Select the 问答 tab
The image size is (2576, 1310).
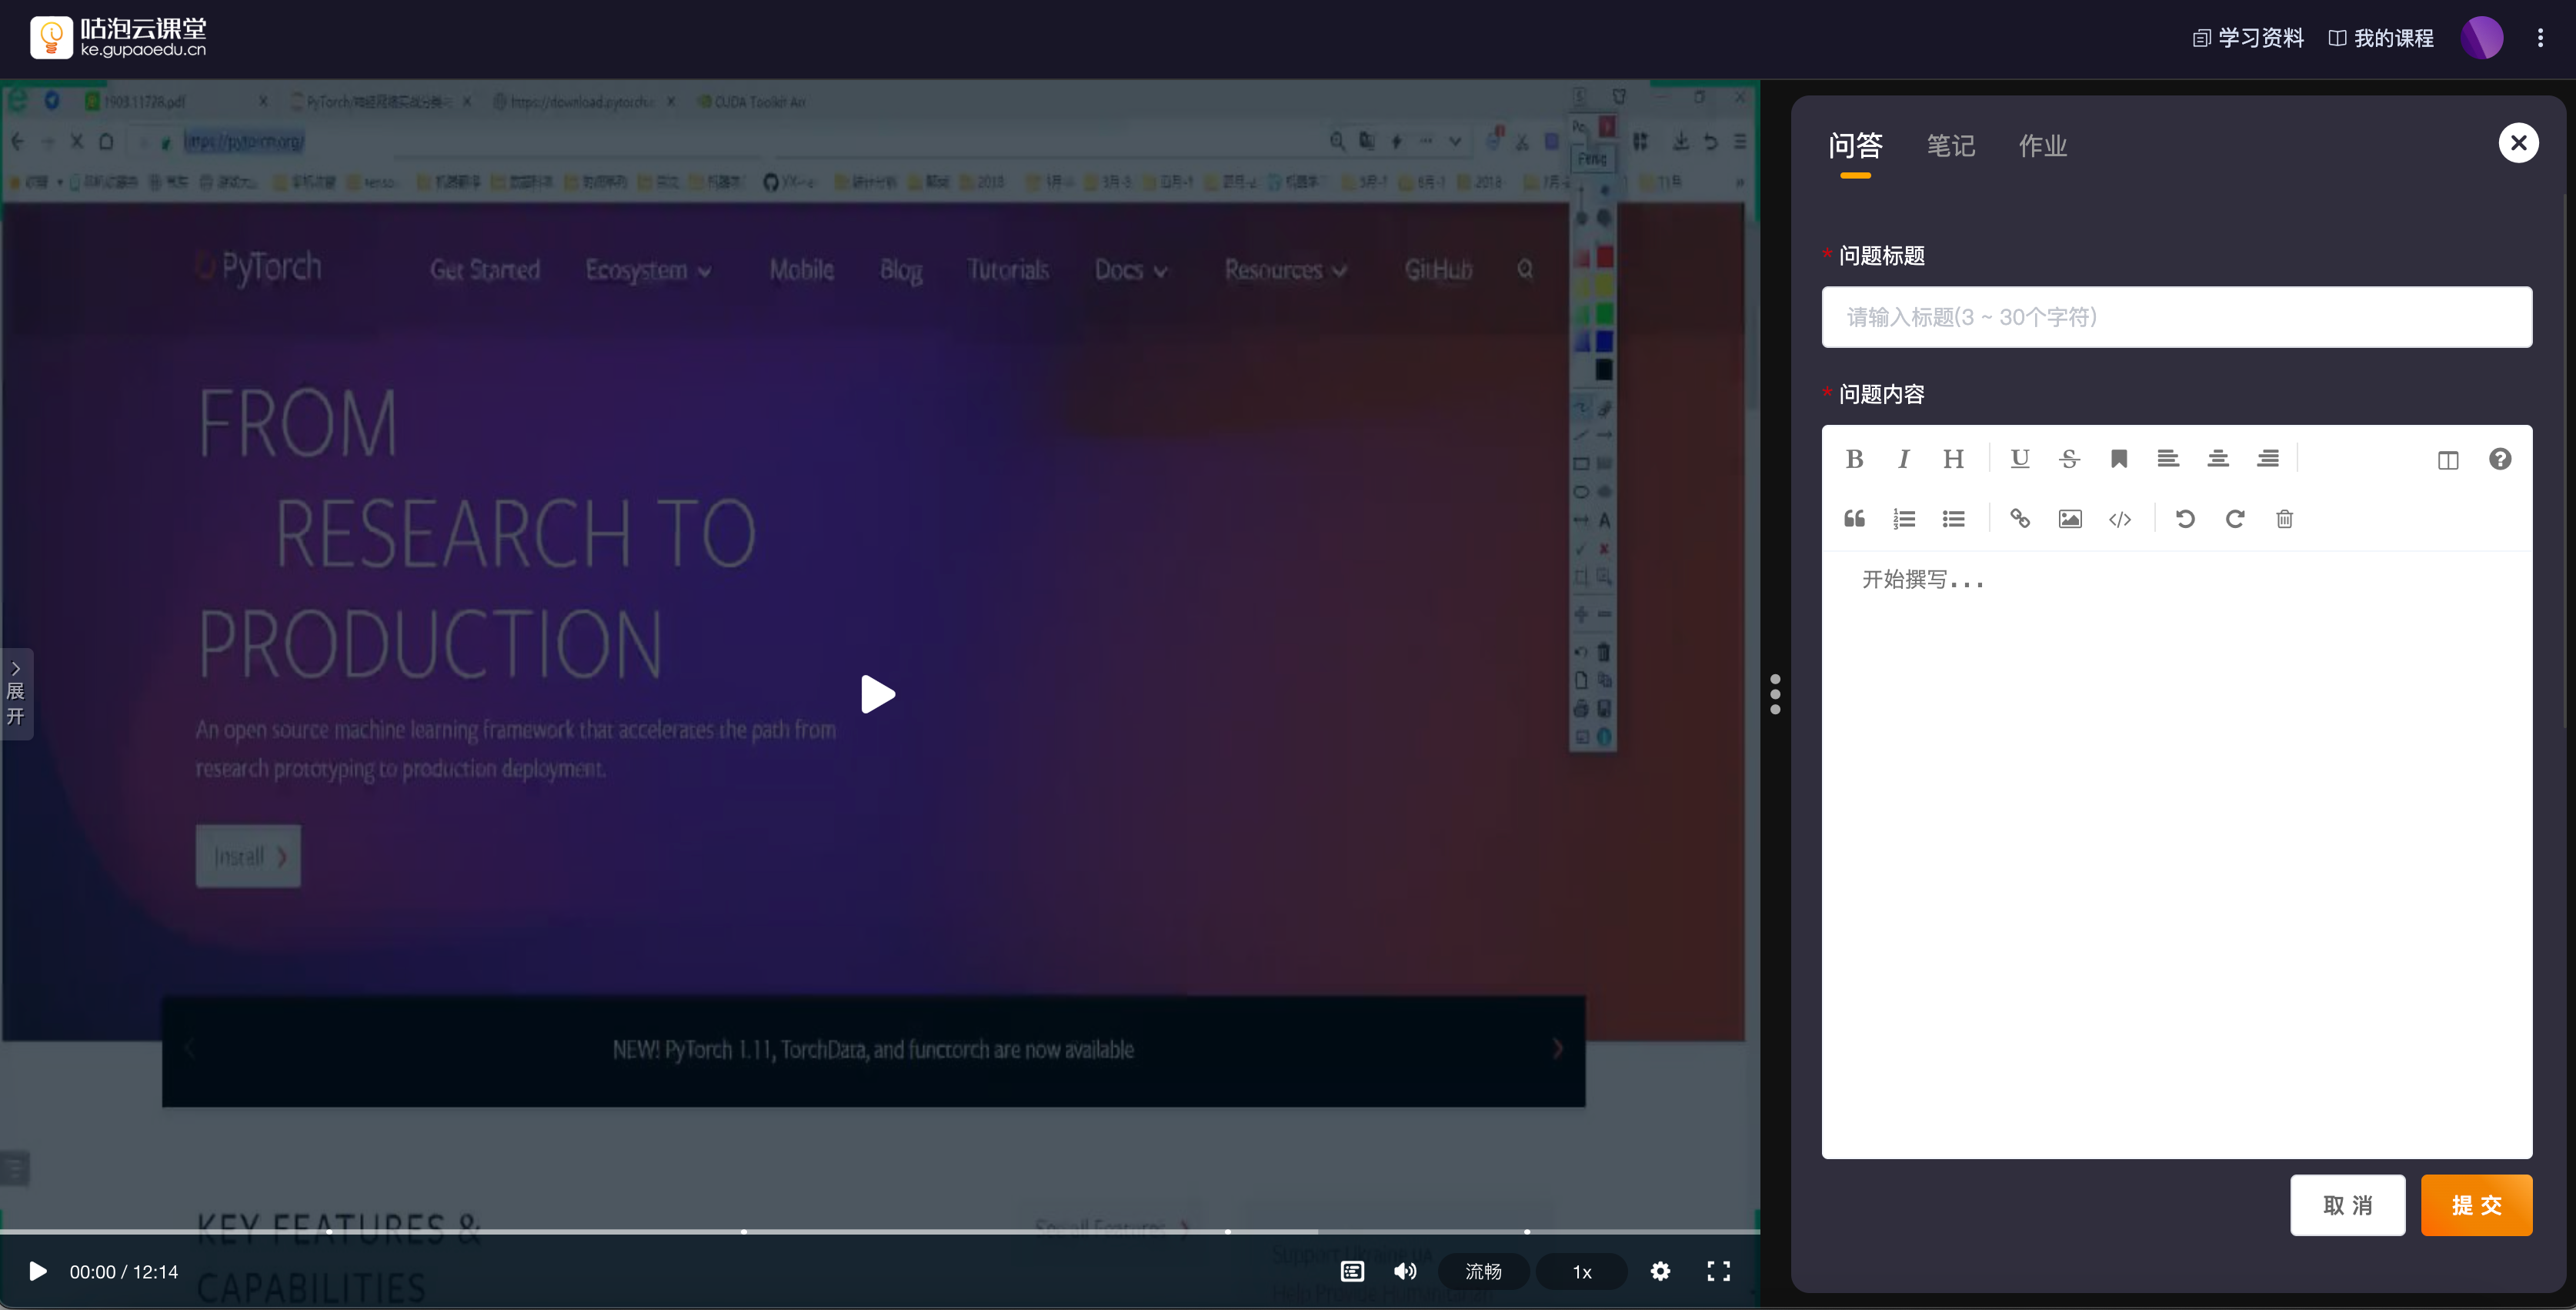[x=1855, y=146]
